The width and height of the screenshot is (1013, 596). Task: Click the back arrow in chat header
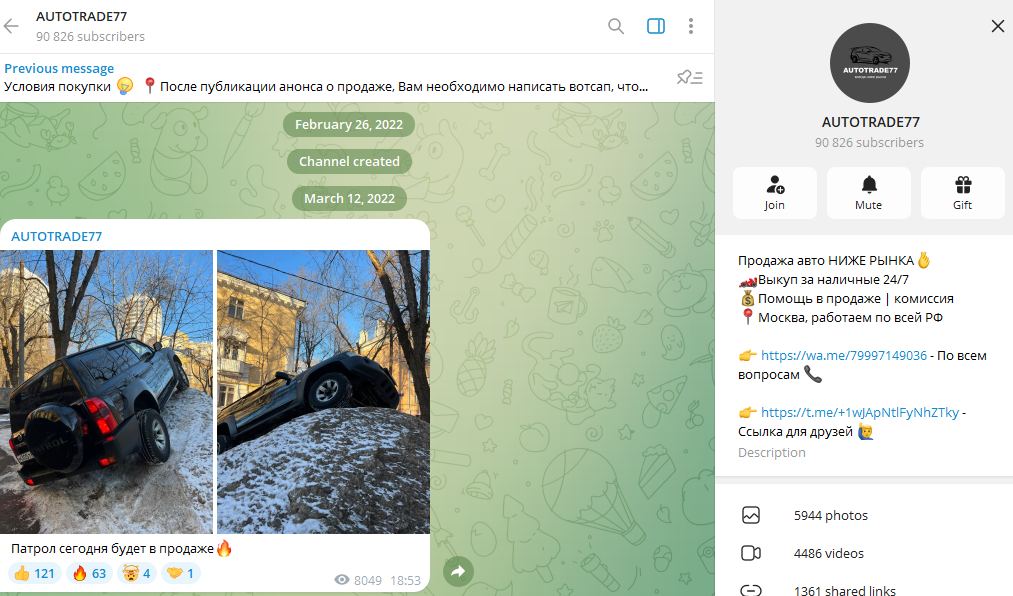[x=12, y=26]
